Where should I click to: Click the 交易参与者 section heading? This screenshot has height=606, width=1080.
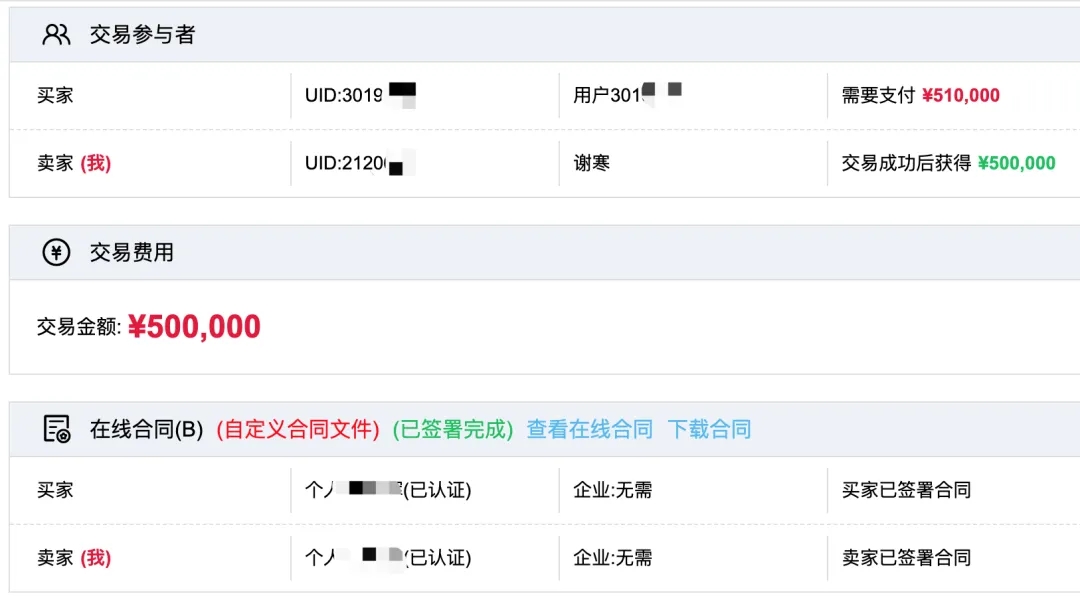(142, 35)
